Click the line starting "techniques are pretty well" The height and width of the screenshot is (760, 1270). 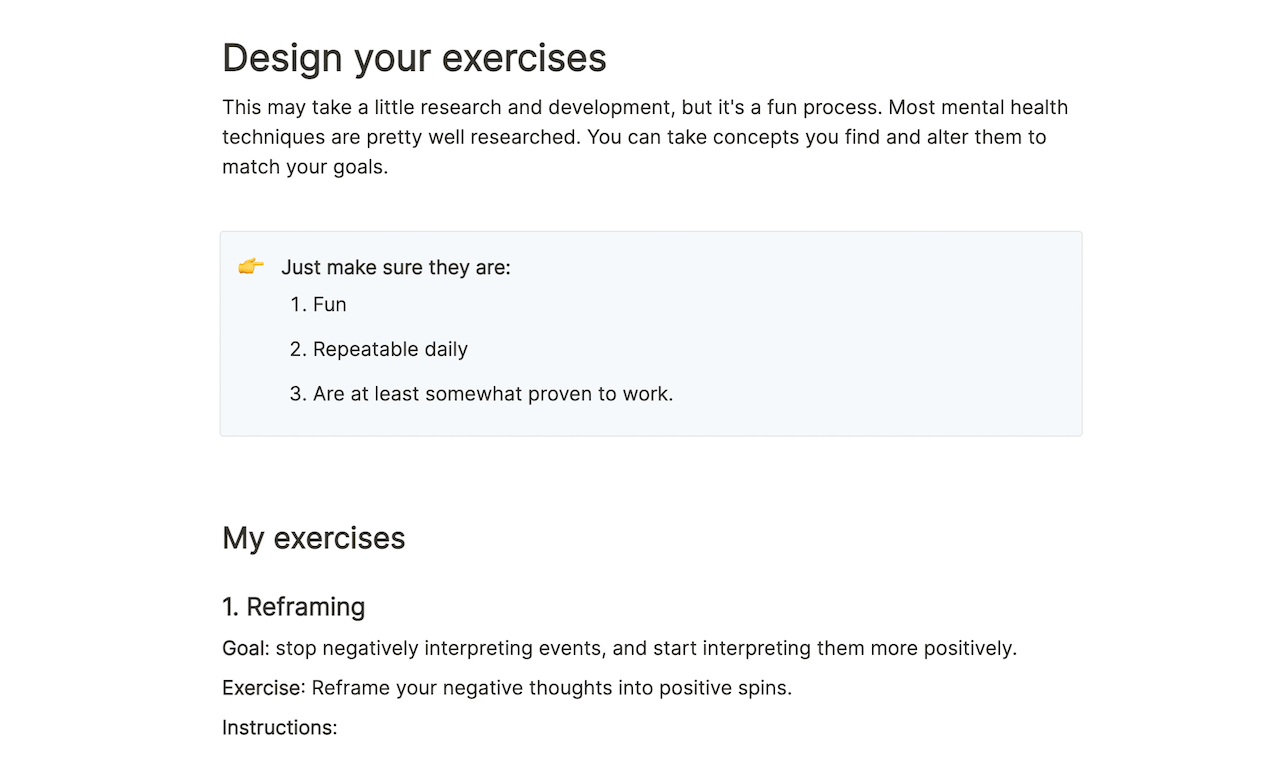point(400,137)
